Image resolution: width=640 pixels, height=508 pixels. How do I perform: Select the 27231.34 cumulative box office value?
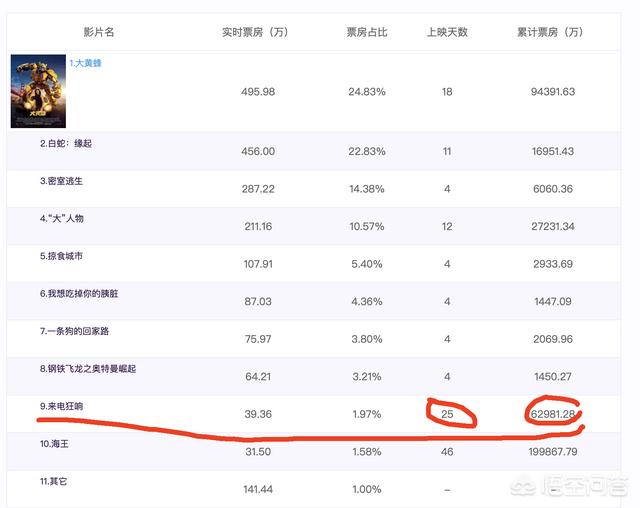coord(553,226)
